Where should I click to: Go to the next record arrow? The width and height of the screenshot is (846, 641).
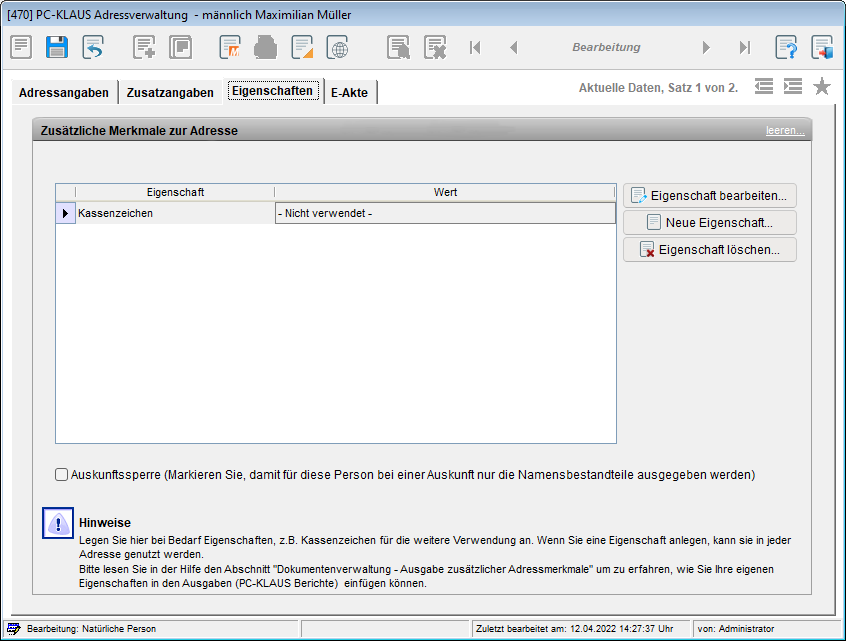coord(706,47)
